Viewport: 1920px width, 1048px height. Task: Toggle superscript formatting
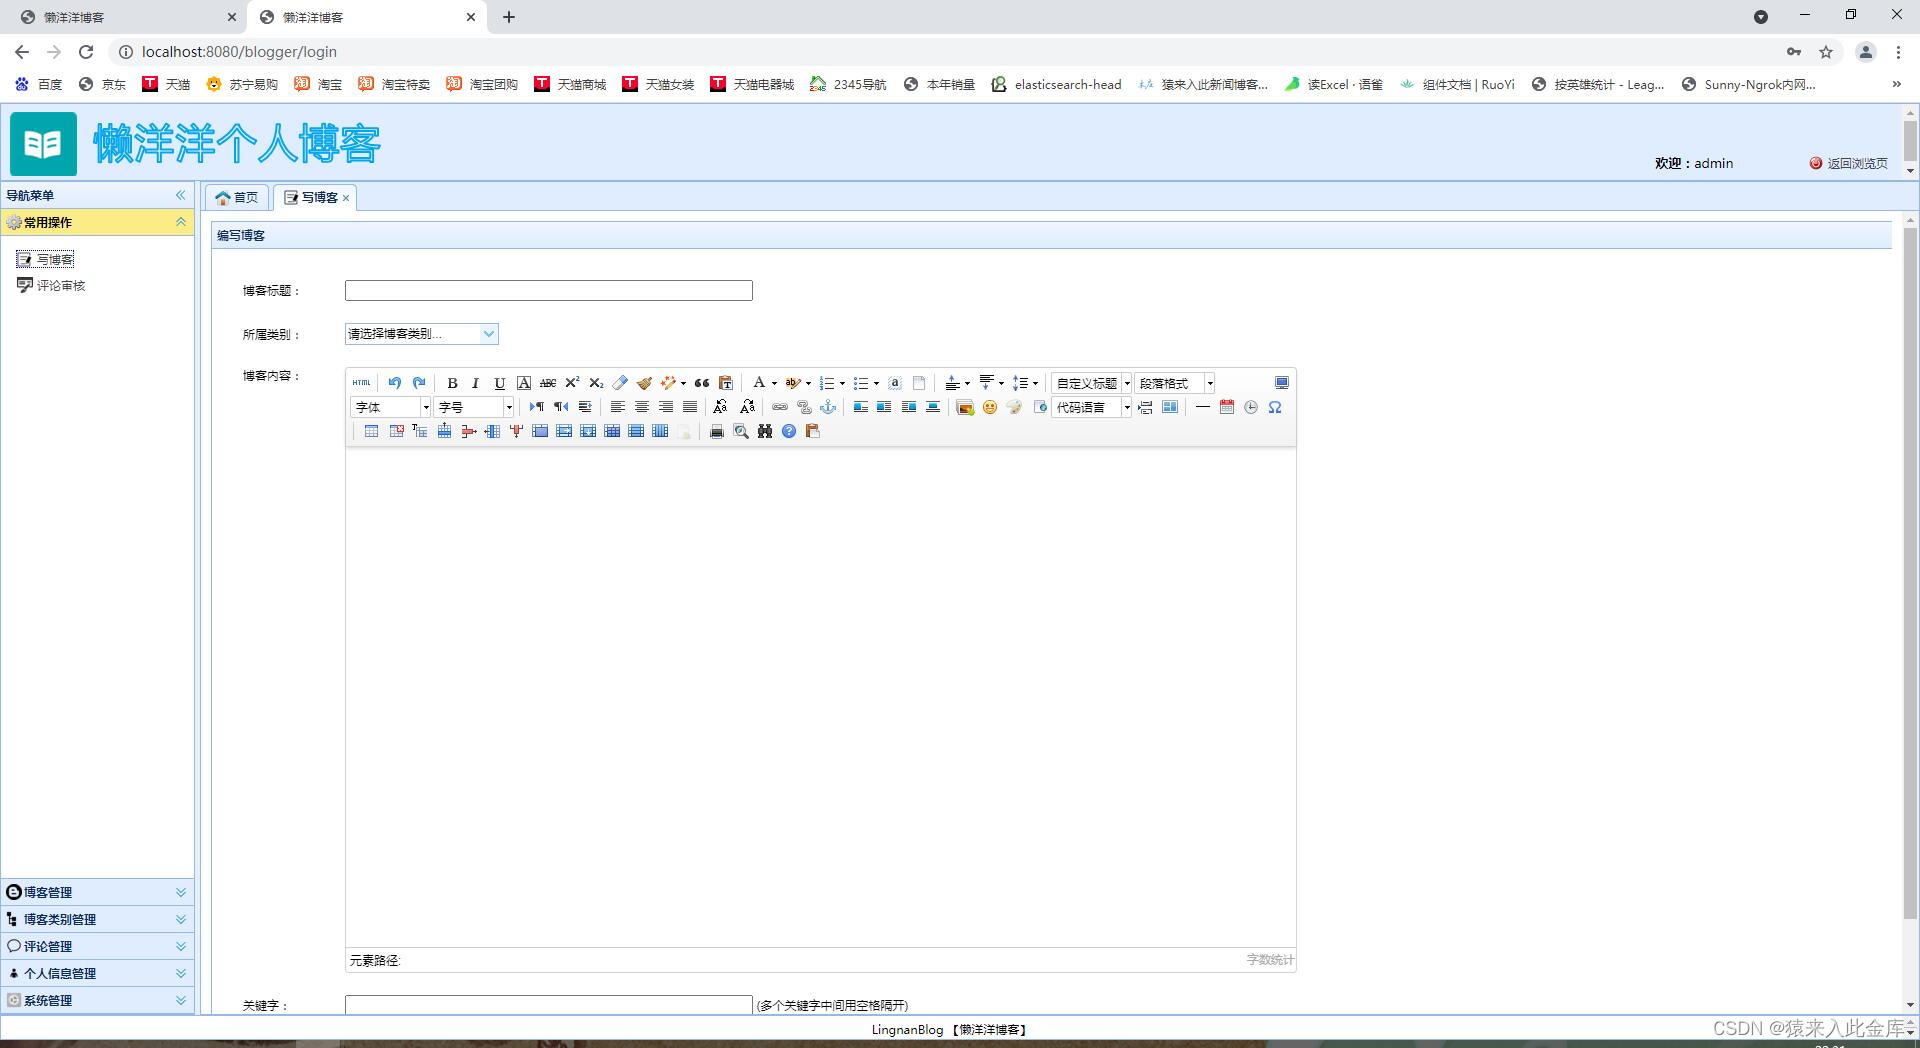pyautogui.click(x=572, y=383)
